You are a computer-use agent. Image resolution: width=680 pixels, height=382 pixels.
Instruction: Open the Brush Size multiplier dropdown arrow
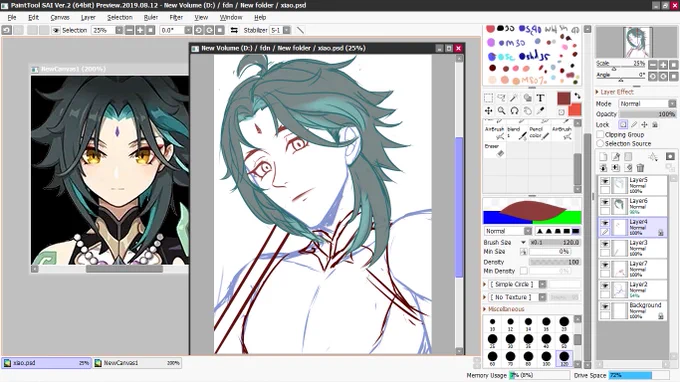[523, 242]
